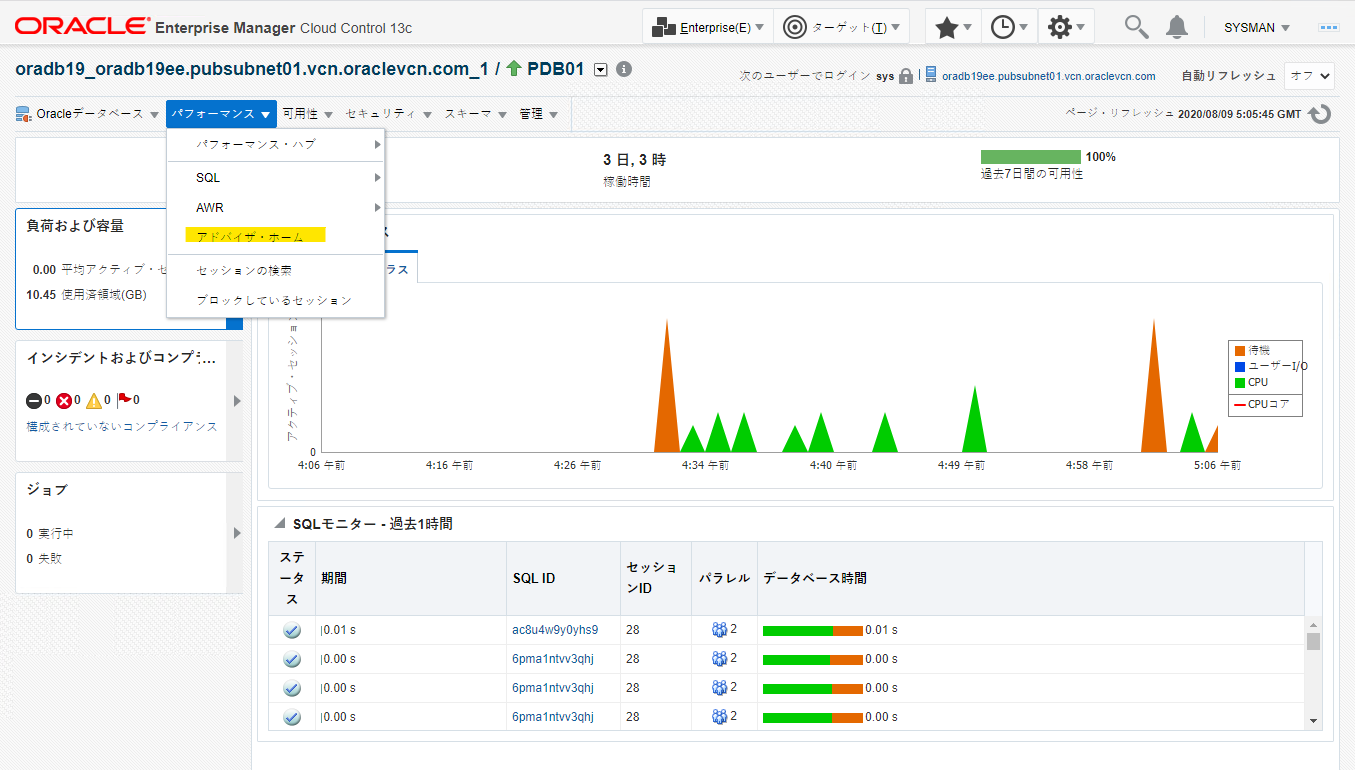The height and width of the screenshot is (770, 1355).
Task: Open the PDB01 target dropdown arrow
Action: [x=600, y=69]
